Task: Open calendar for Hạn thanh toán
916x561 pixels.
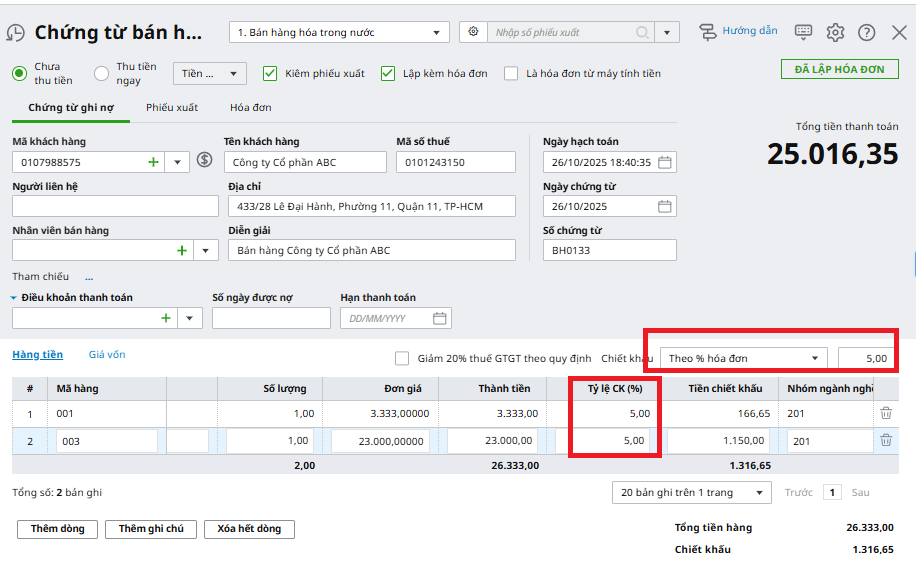Action: click(440, 319)
